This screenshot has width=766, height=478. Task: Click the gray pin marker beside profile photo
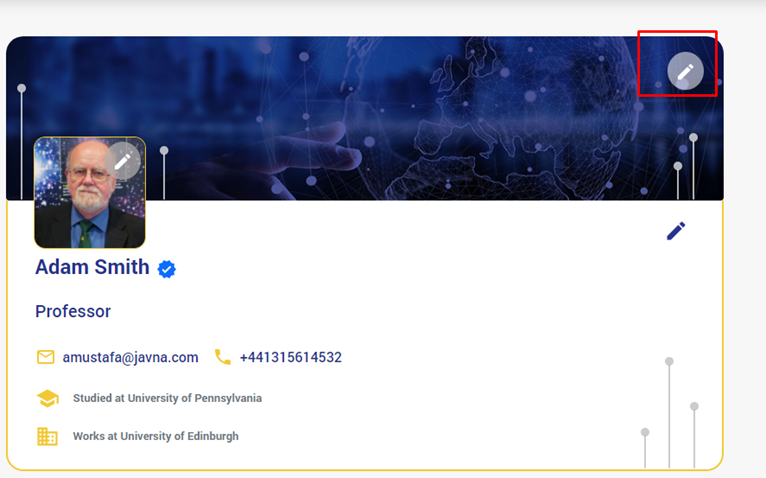164,173
